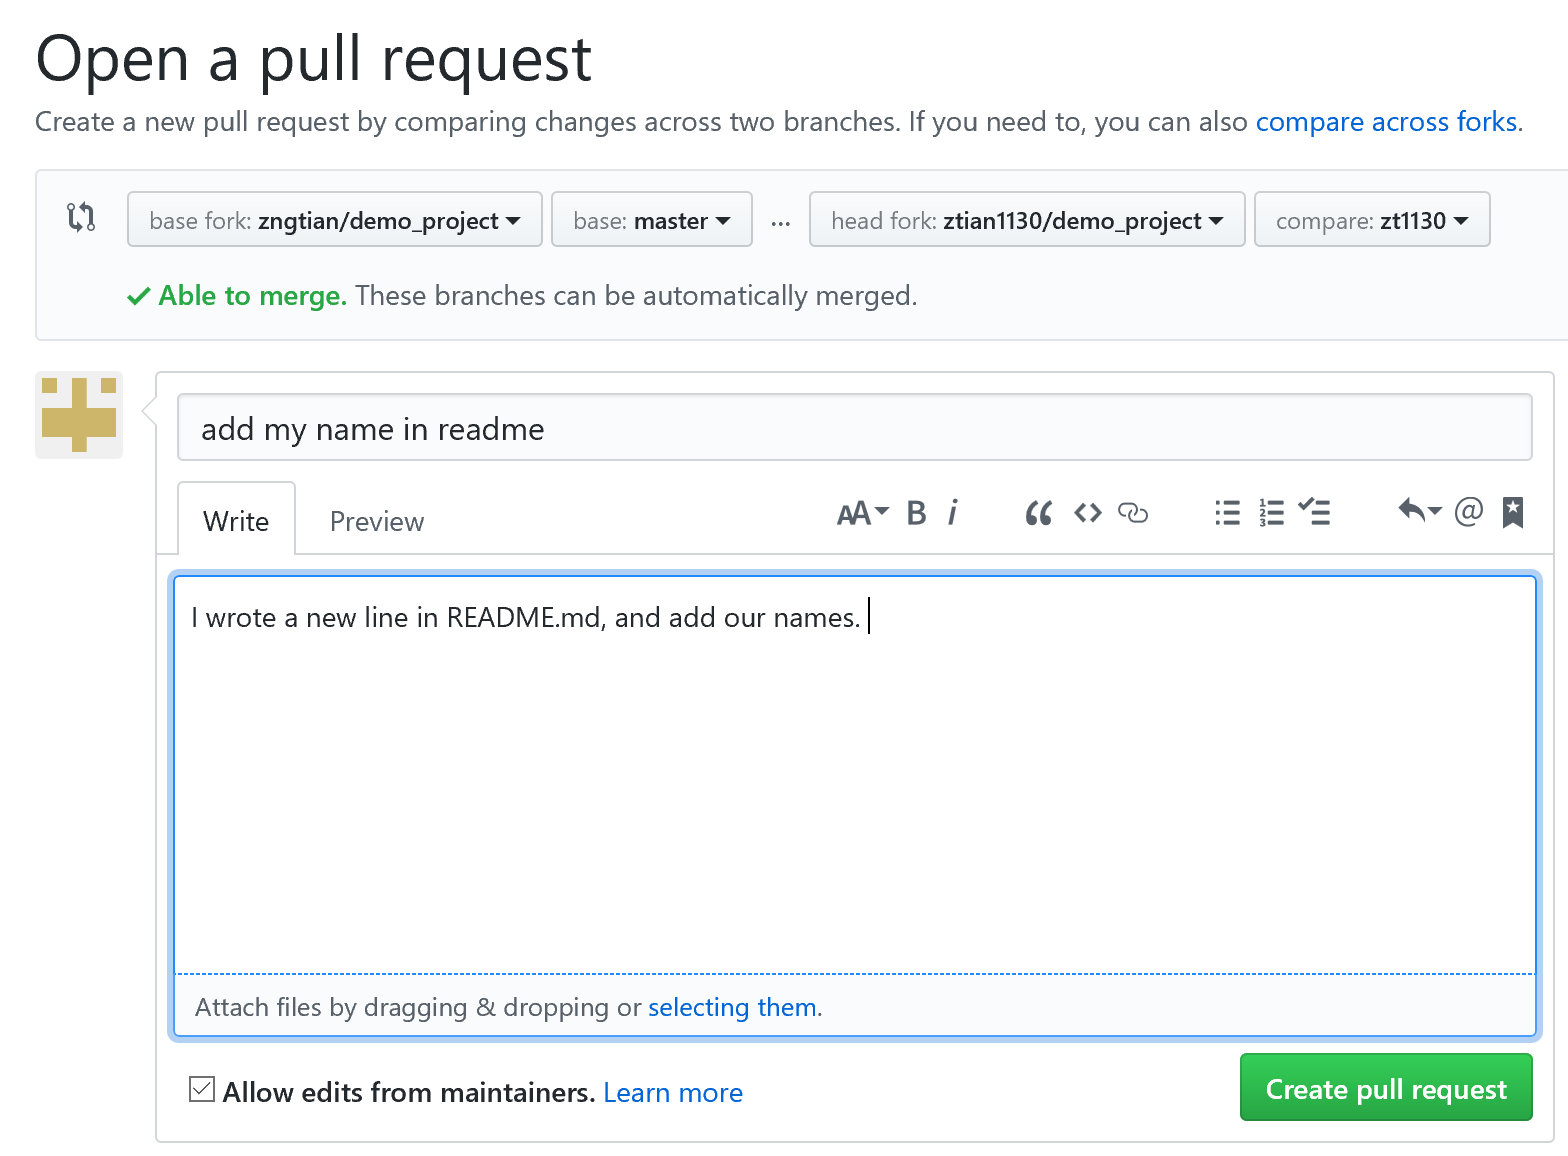
Task: Open base fork zngtian/demo_project dropdown
Action: tap(335, 219)
